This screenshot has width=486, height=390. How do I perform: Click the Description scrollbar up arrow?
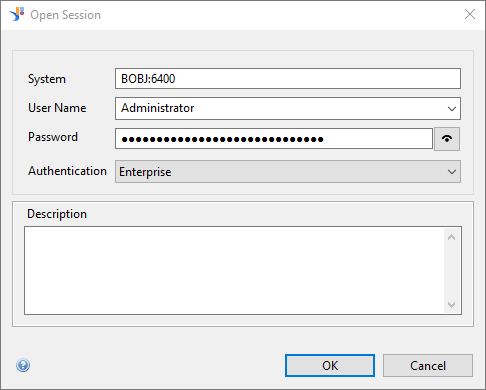point(452,237)
